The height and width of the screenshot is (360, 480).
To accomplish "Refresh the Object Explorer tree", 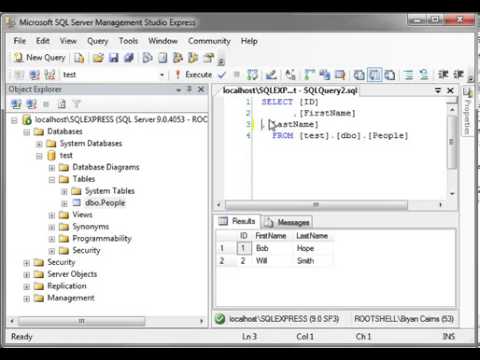I will (62, 104).
